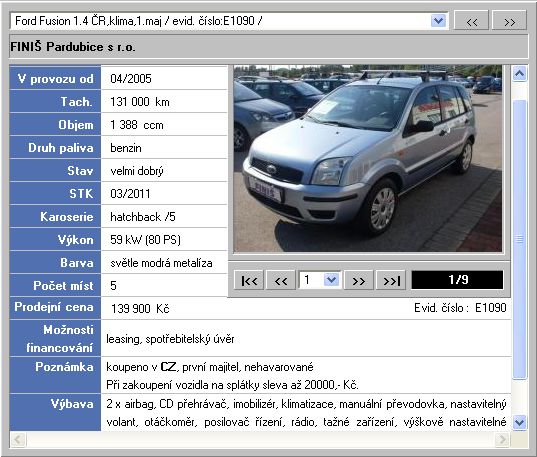Click the Ford Fusion car photo
Viewport: 537px width, 457px height.
coord(367,159)
